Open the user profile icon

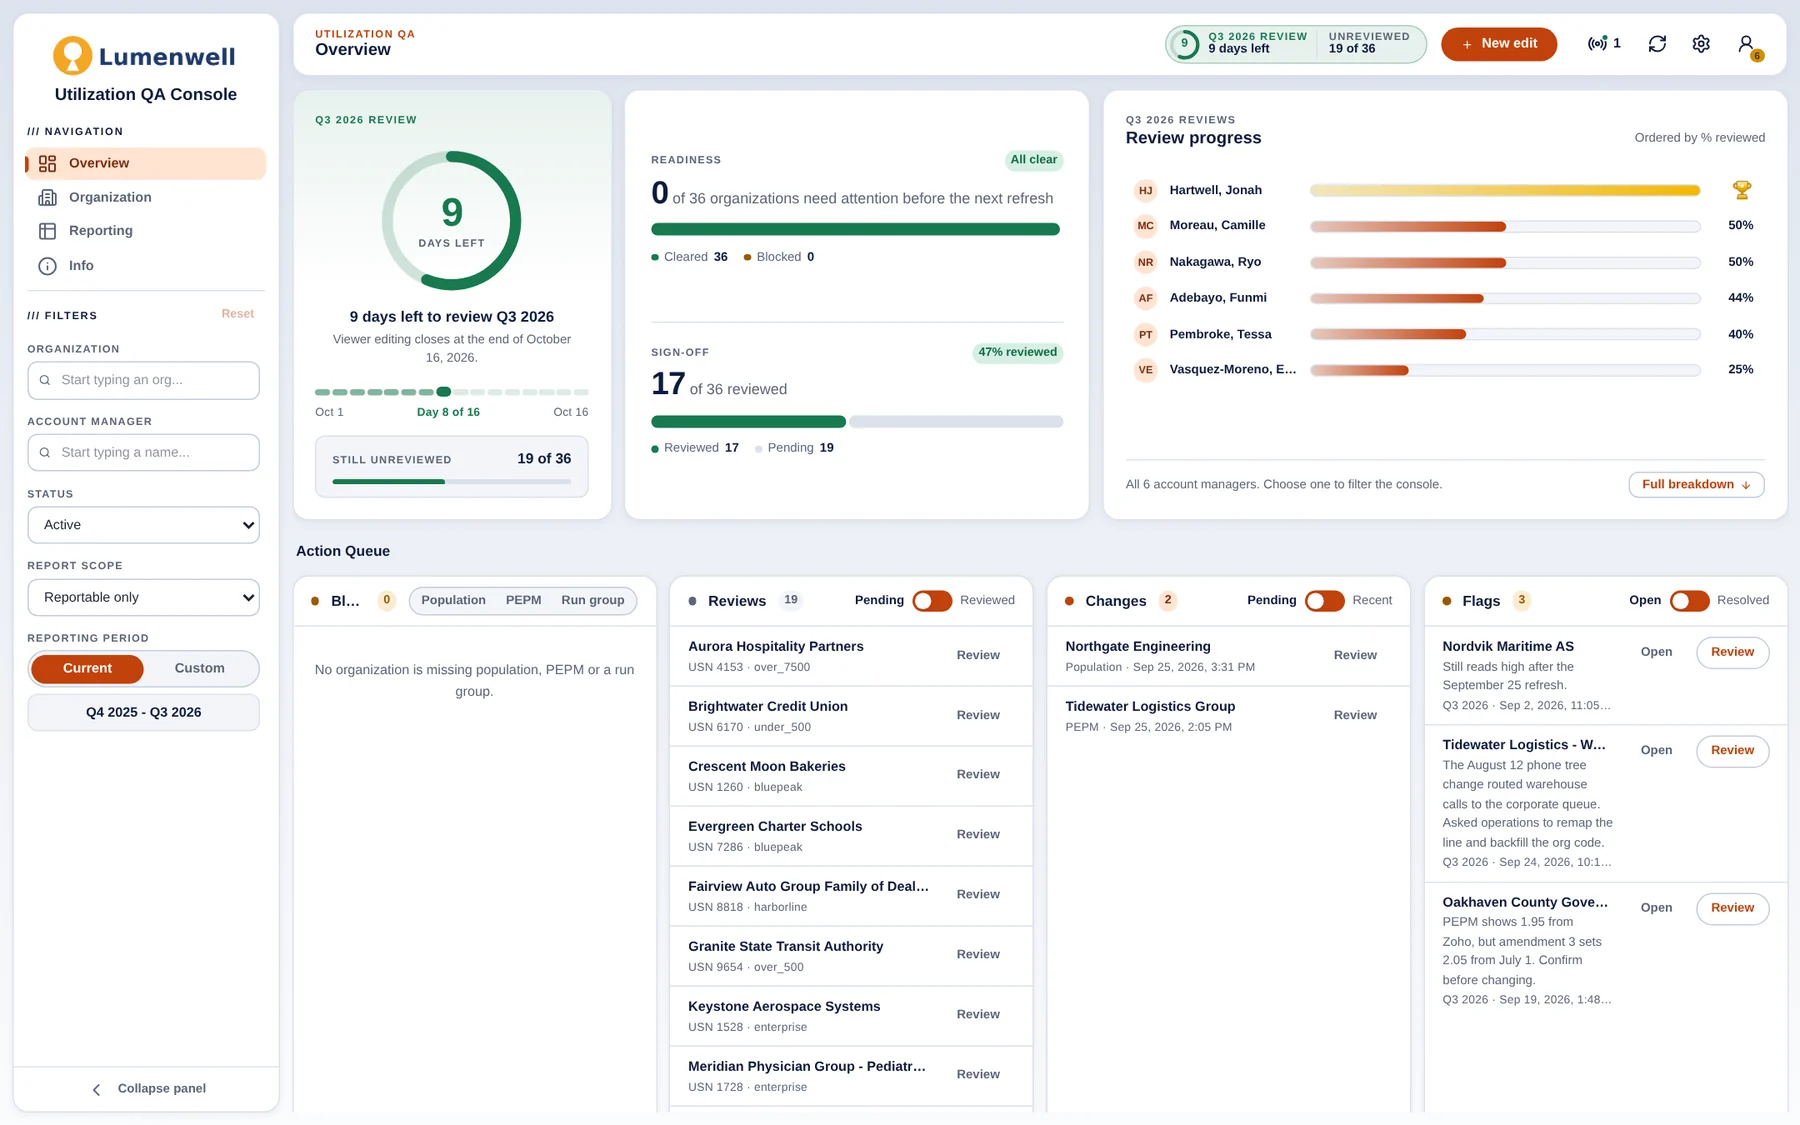point(1746,44)
